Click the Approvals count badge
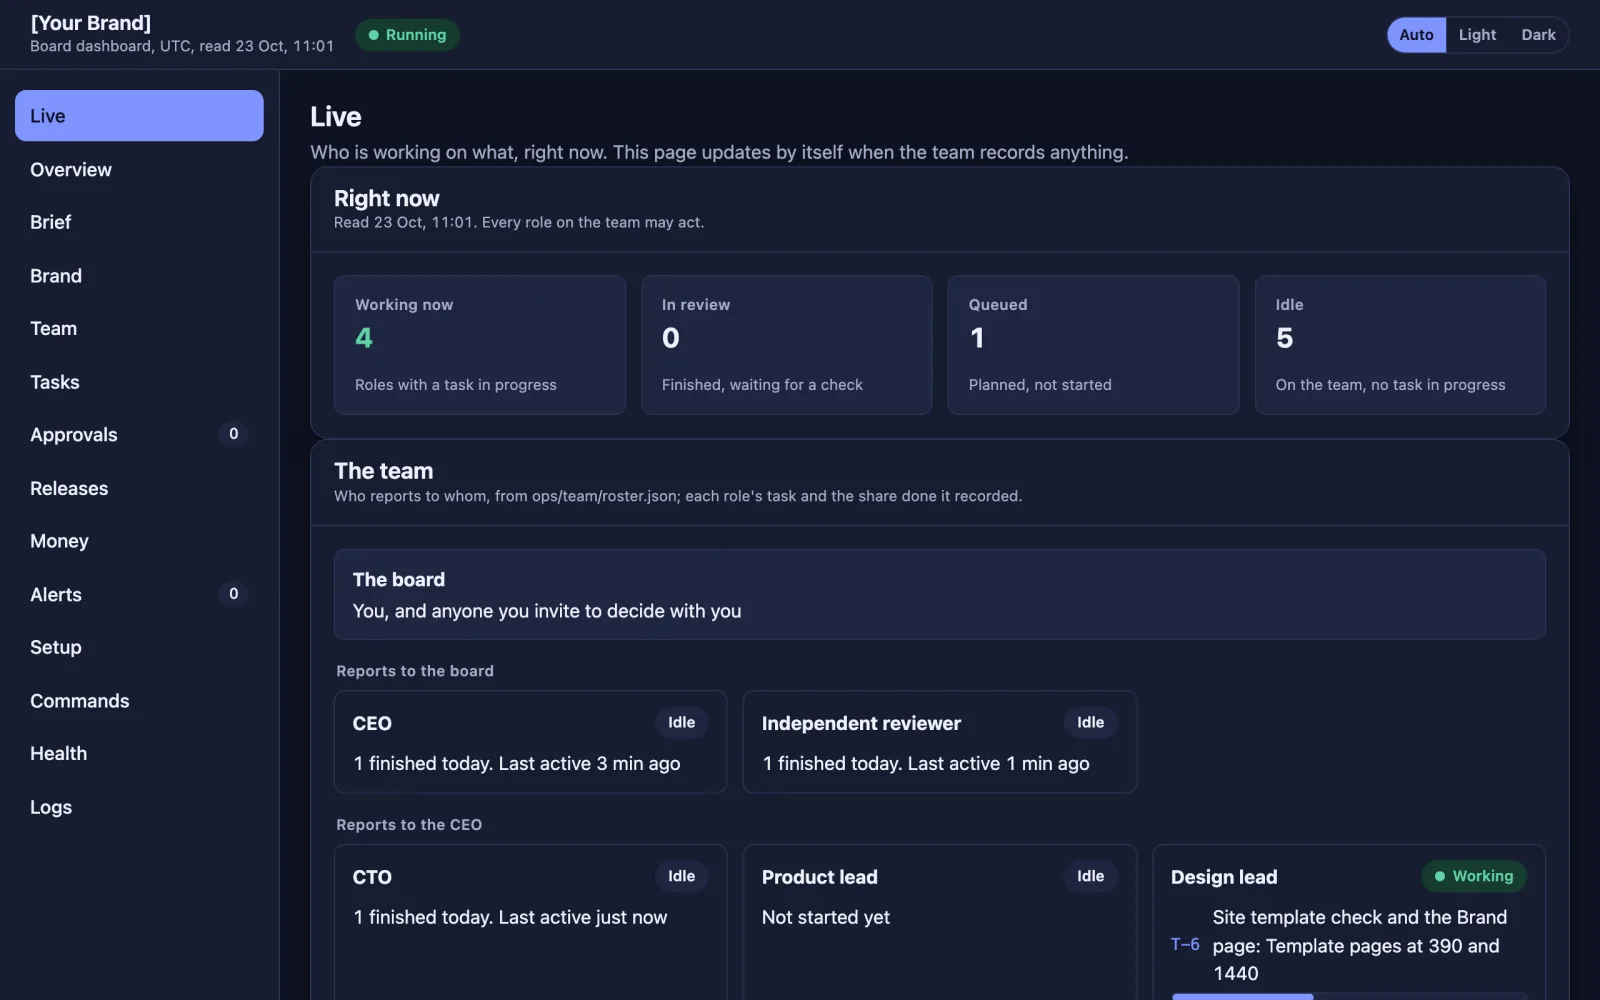 tap(234, 434)
